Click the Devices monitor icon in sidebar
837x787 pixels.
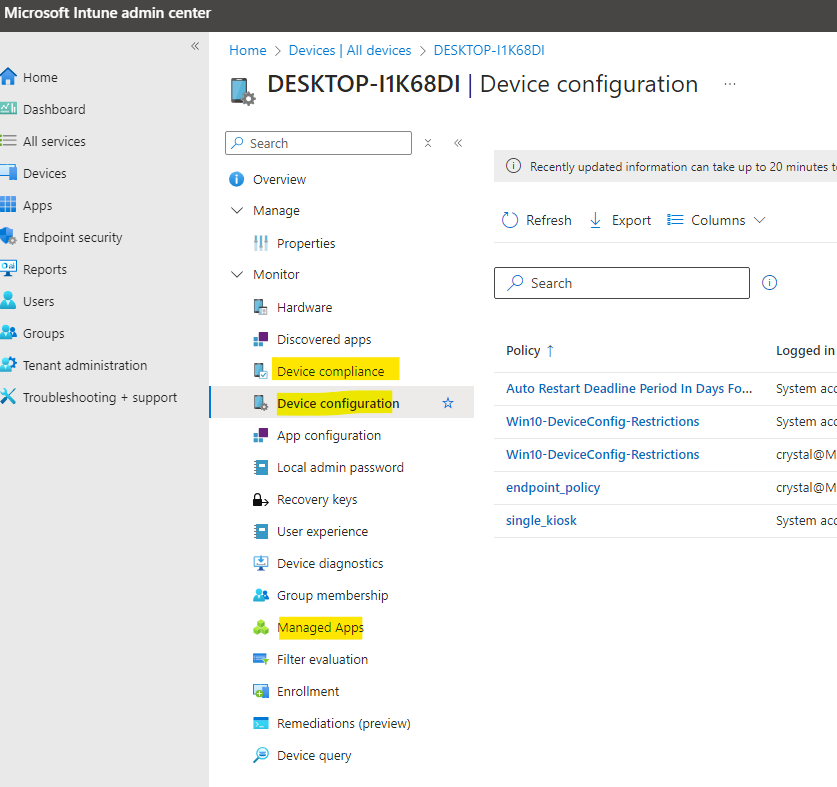click(x=9, y=173)
